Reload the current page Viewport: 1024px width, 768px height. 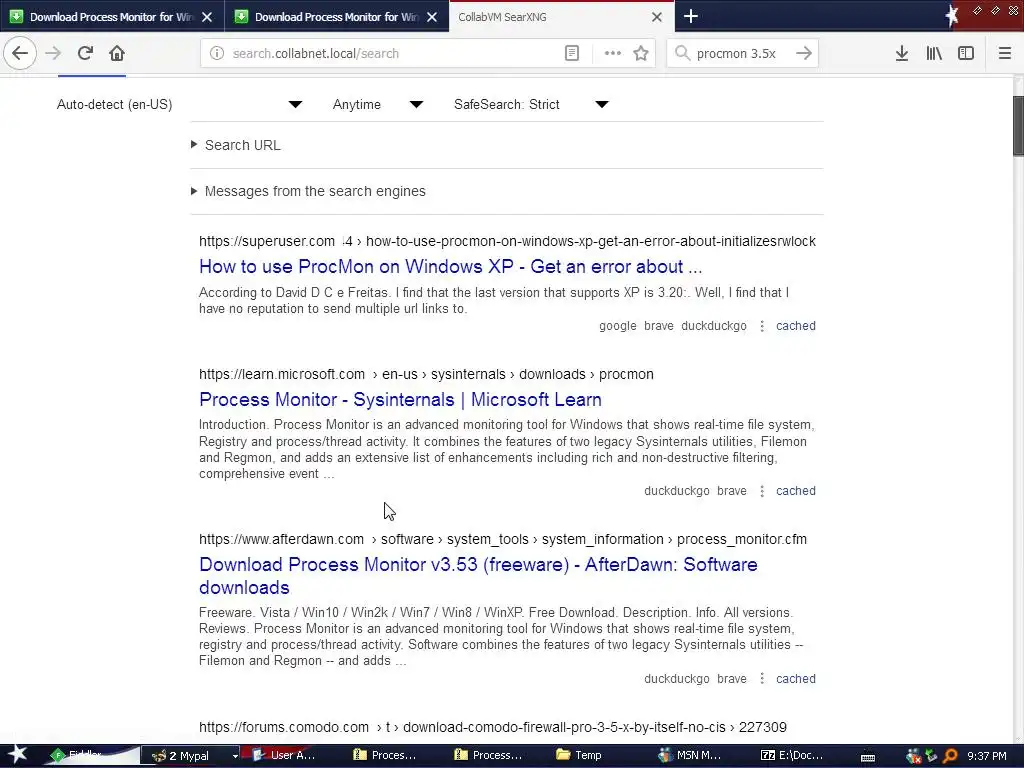click(x=85, y=53)
